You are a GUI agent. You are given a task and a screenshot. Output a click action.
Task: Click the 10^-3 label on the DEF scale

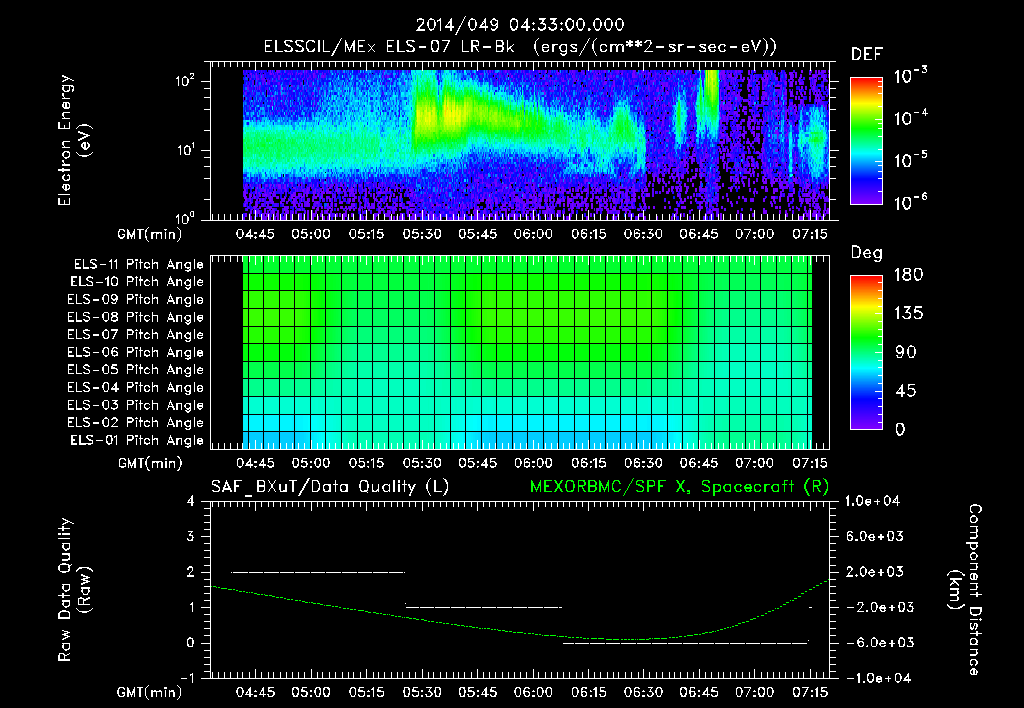click(910, 76)
